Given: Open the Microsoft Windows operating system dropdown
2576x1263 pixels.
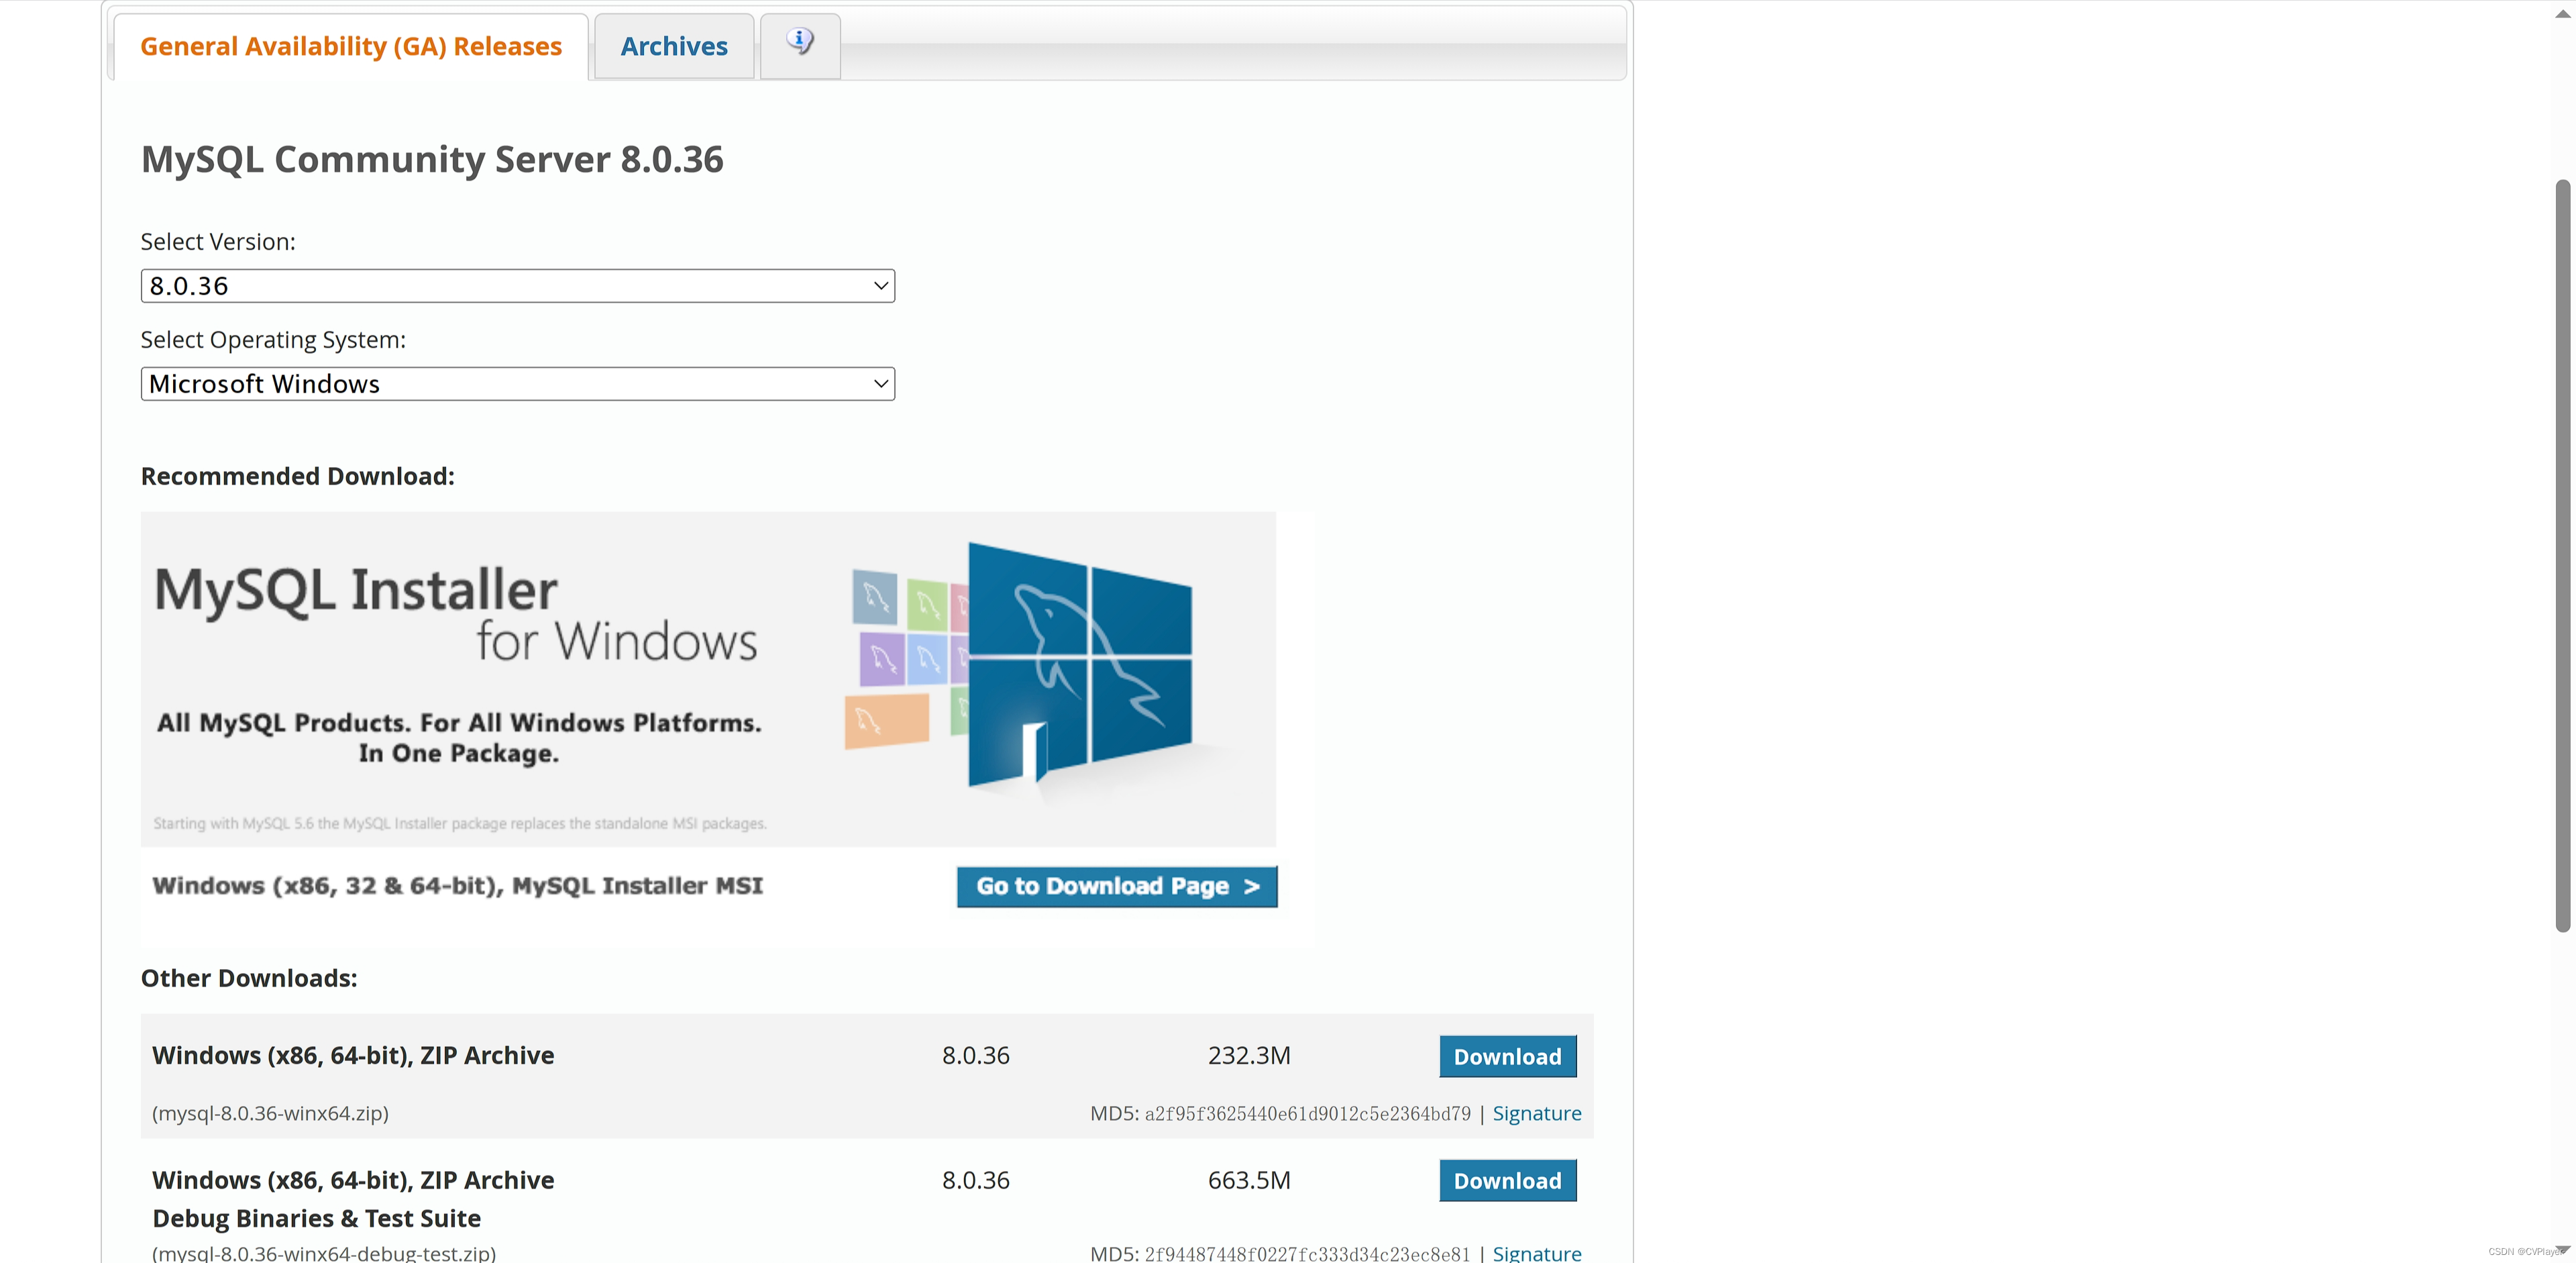Looking at the screenshot, I should (517, 384).
